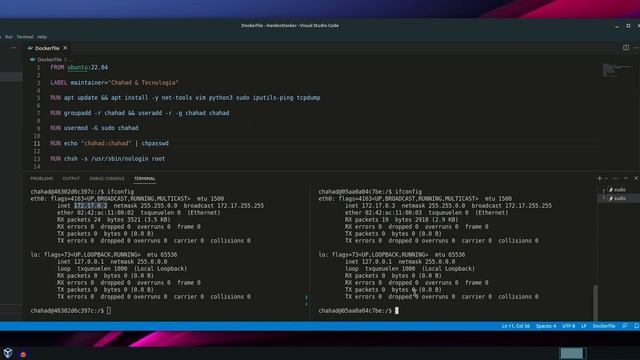The width and height of the screenshot is (640, 360).
Task: Select the first sudo terminal entry
Action: coord(617,190)
